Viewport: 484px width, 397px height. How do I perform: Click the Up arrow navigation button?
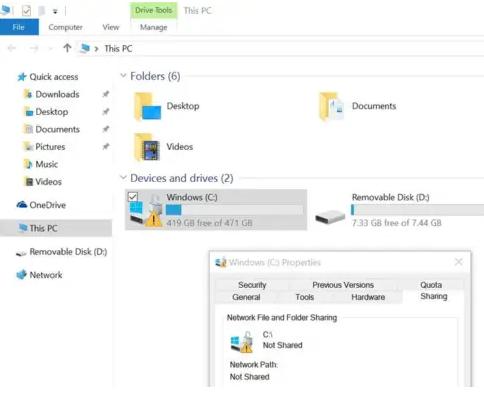pyautogui.click(x=67, y=48)
